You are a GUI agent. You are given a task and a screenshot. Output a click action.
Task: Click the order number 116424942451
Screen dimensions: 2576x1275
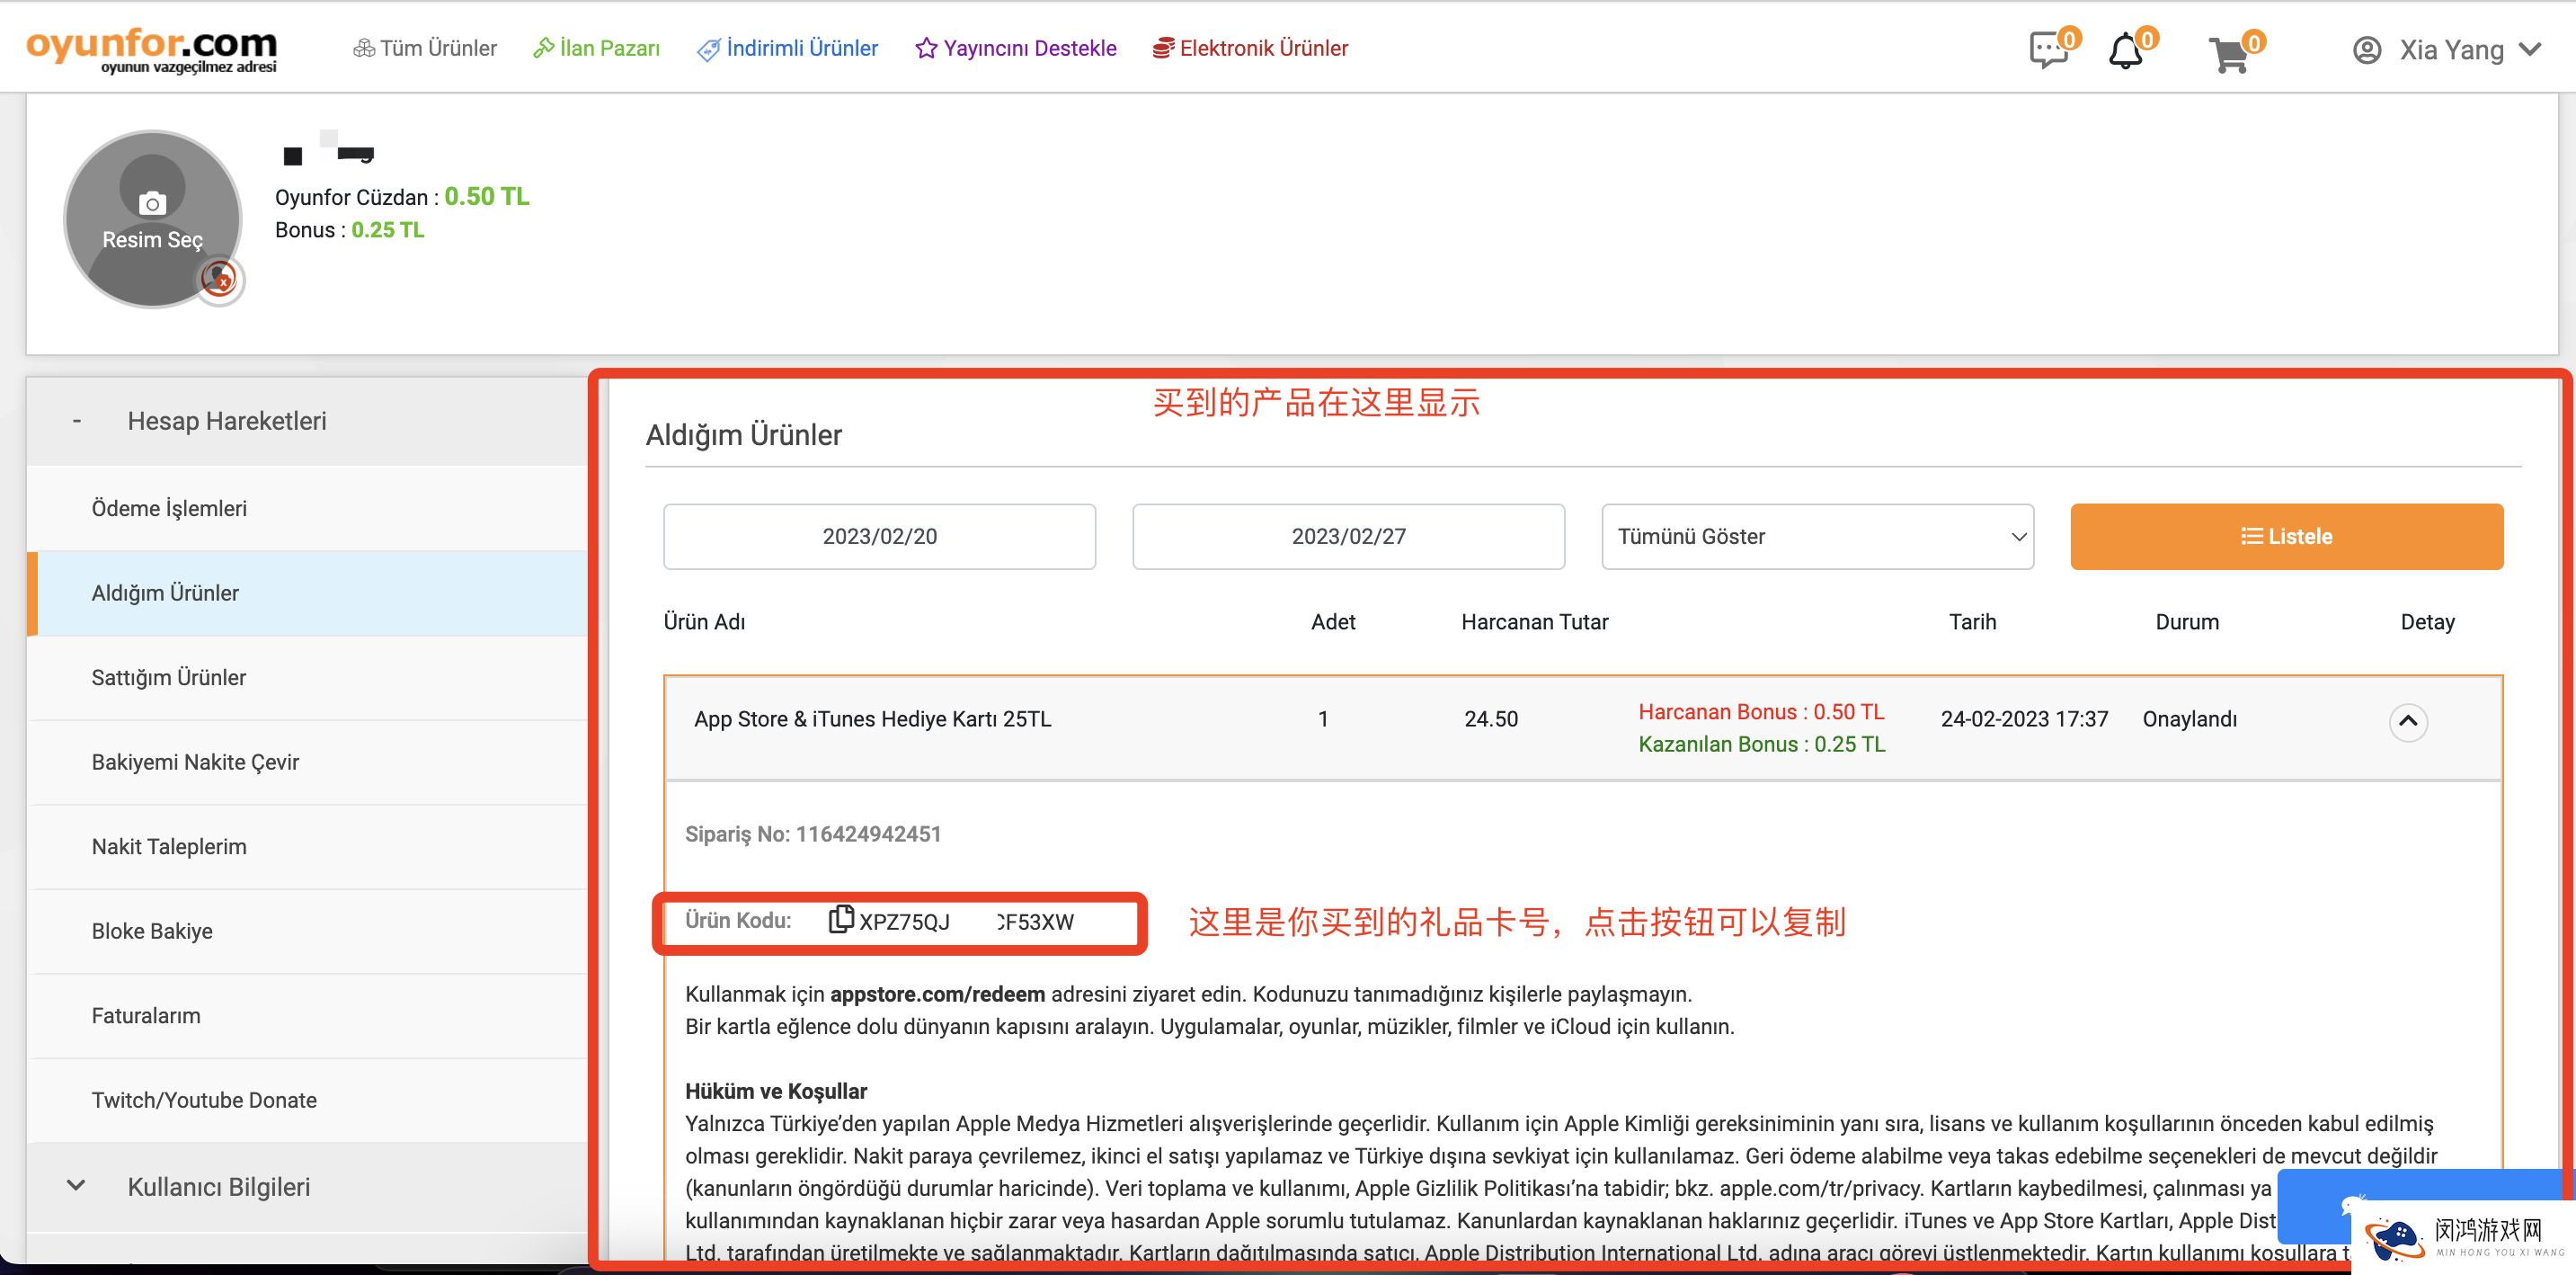(x=868, y=834)
